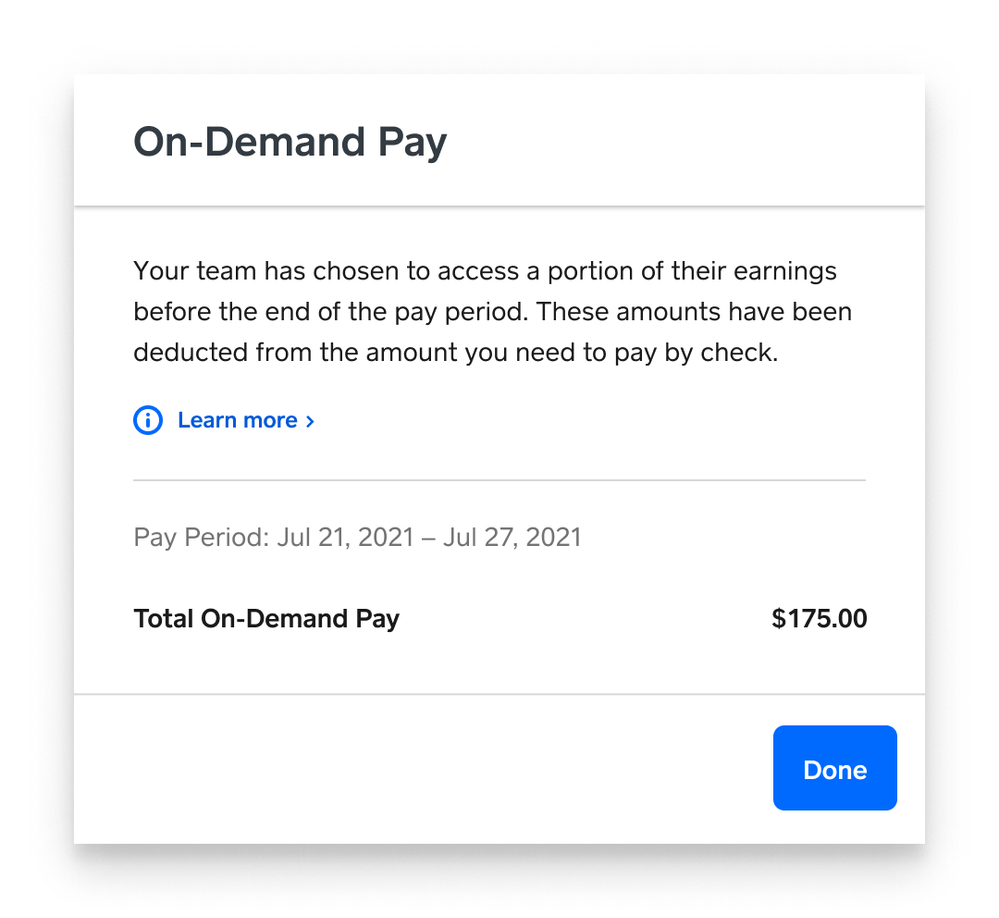The image size is (999, 918).
Task: Click the $175.00 total amount
Action: (x=819, y=619)
